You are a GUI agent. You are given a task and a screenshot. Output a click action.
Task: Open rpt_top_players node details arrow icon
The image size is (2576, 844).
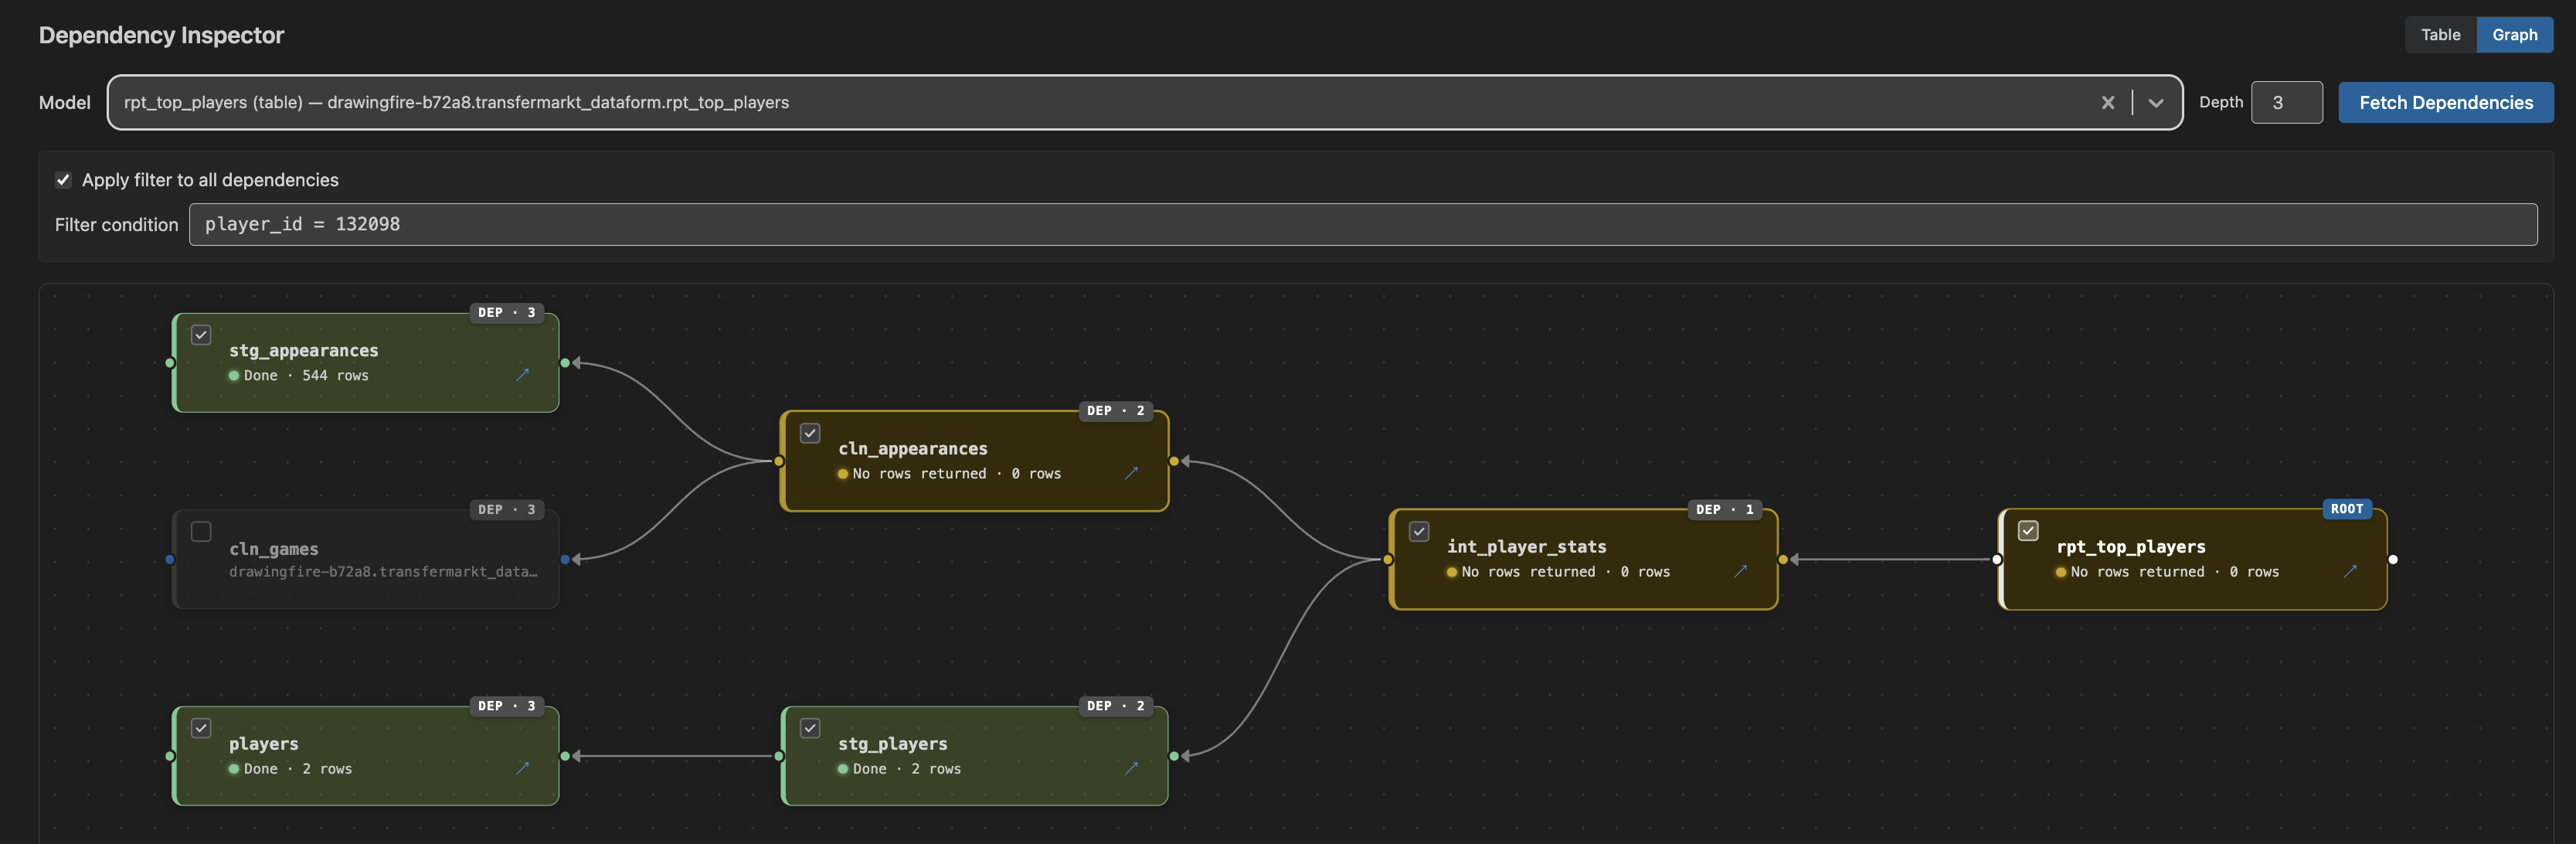pyautogui.click(x=2350, y=571)
